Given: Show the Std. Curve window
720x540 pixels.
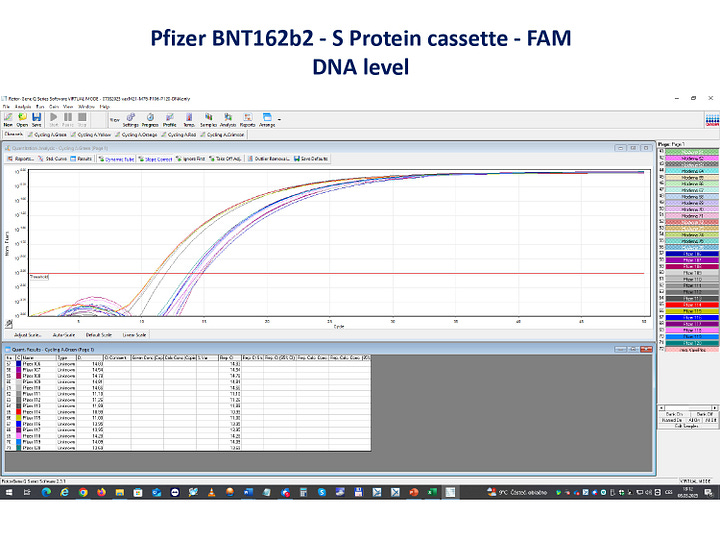Looking at the screenshot, I should 52,159.
